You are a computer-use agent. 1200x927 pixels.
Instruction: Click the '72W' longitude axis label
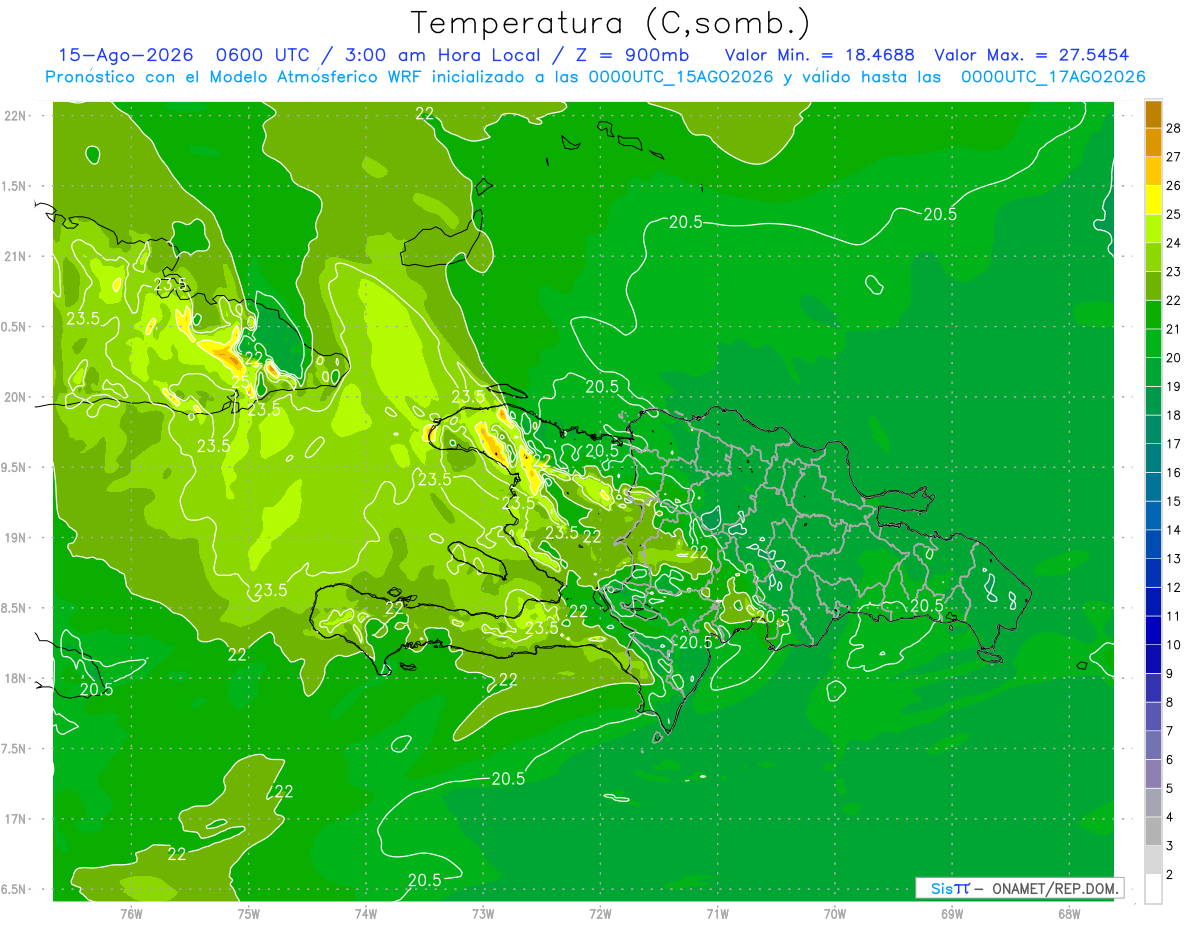[x=600, y=913]
